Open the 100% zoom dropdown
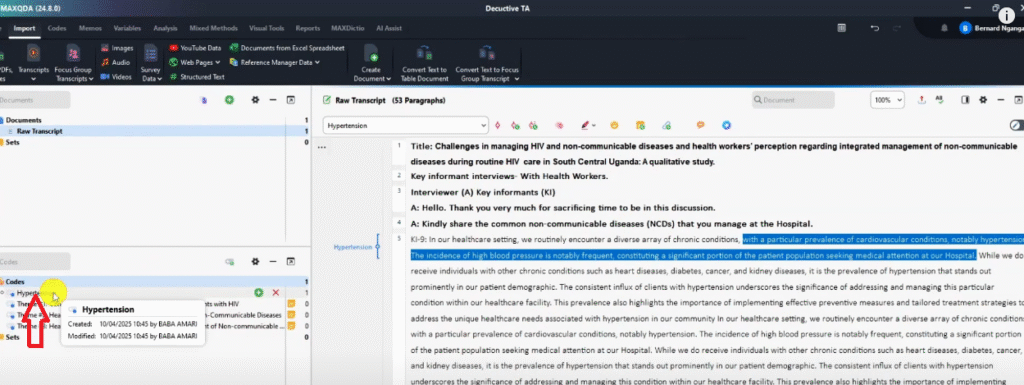Screen dimensions: 1024x385 (888, 100)
